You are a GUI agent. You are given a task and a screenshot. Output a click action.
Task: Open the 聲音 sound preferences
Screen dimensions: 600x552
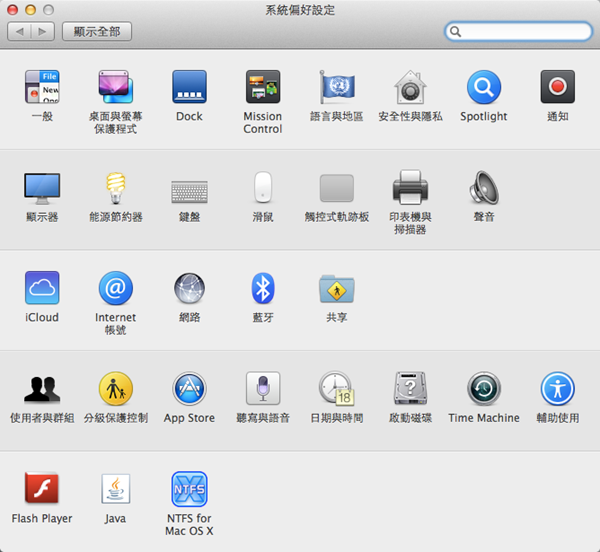pos(483,188)
